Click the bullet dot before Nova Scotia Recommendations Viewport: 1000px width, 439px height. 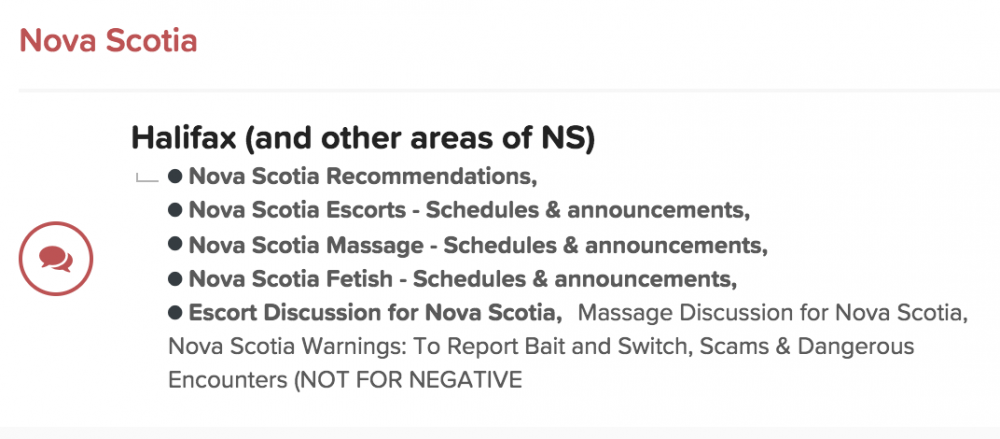(175, 176)
